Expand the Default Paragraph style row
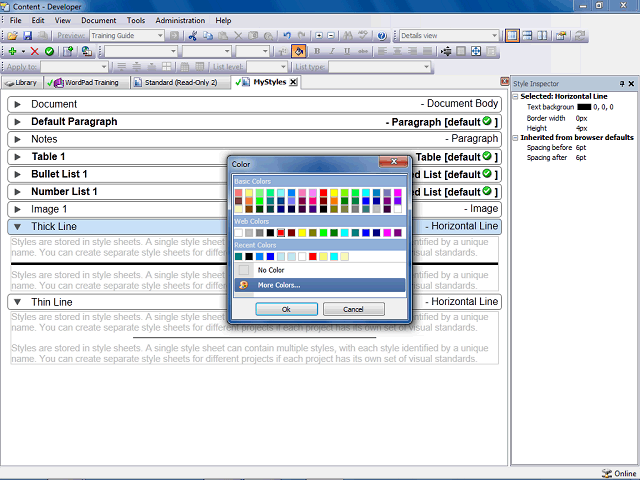The image size is (640, 480). coord(17,122)
